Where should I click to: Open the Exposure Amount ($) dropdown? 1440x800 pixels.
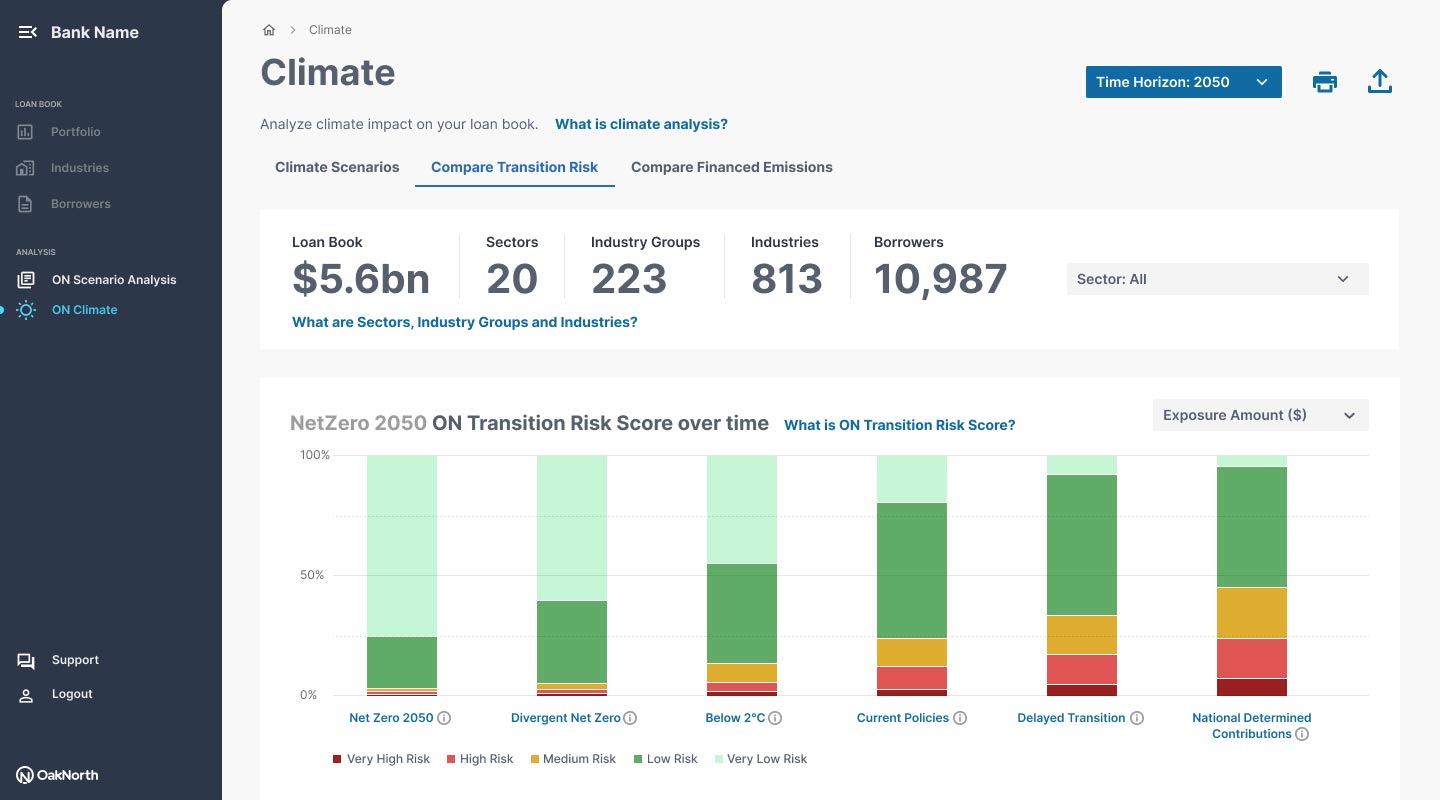click(1260, 415)
